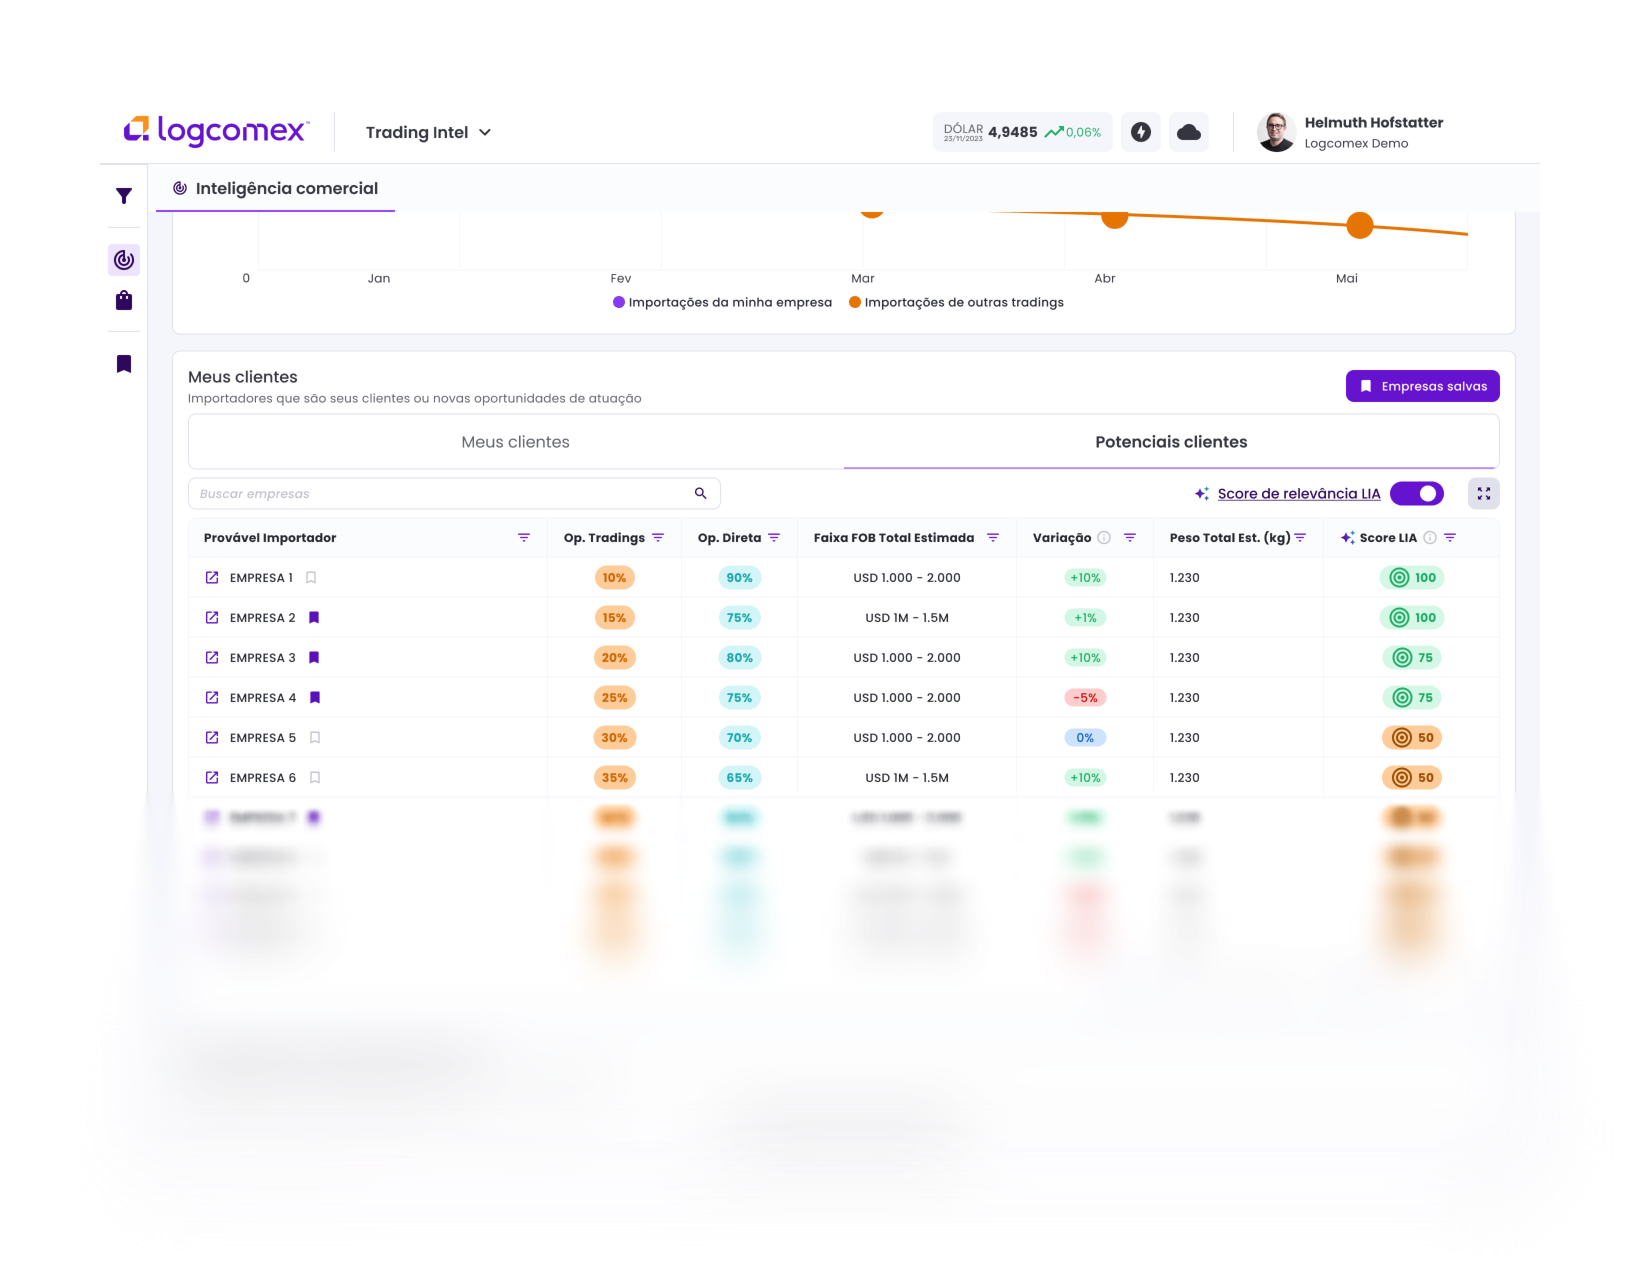
Task: Expand the table to fullscreen
Action: [1484, 493]
